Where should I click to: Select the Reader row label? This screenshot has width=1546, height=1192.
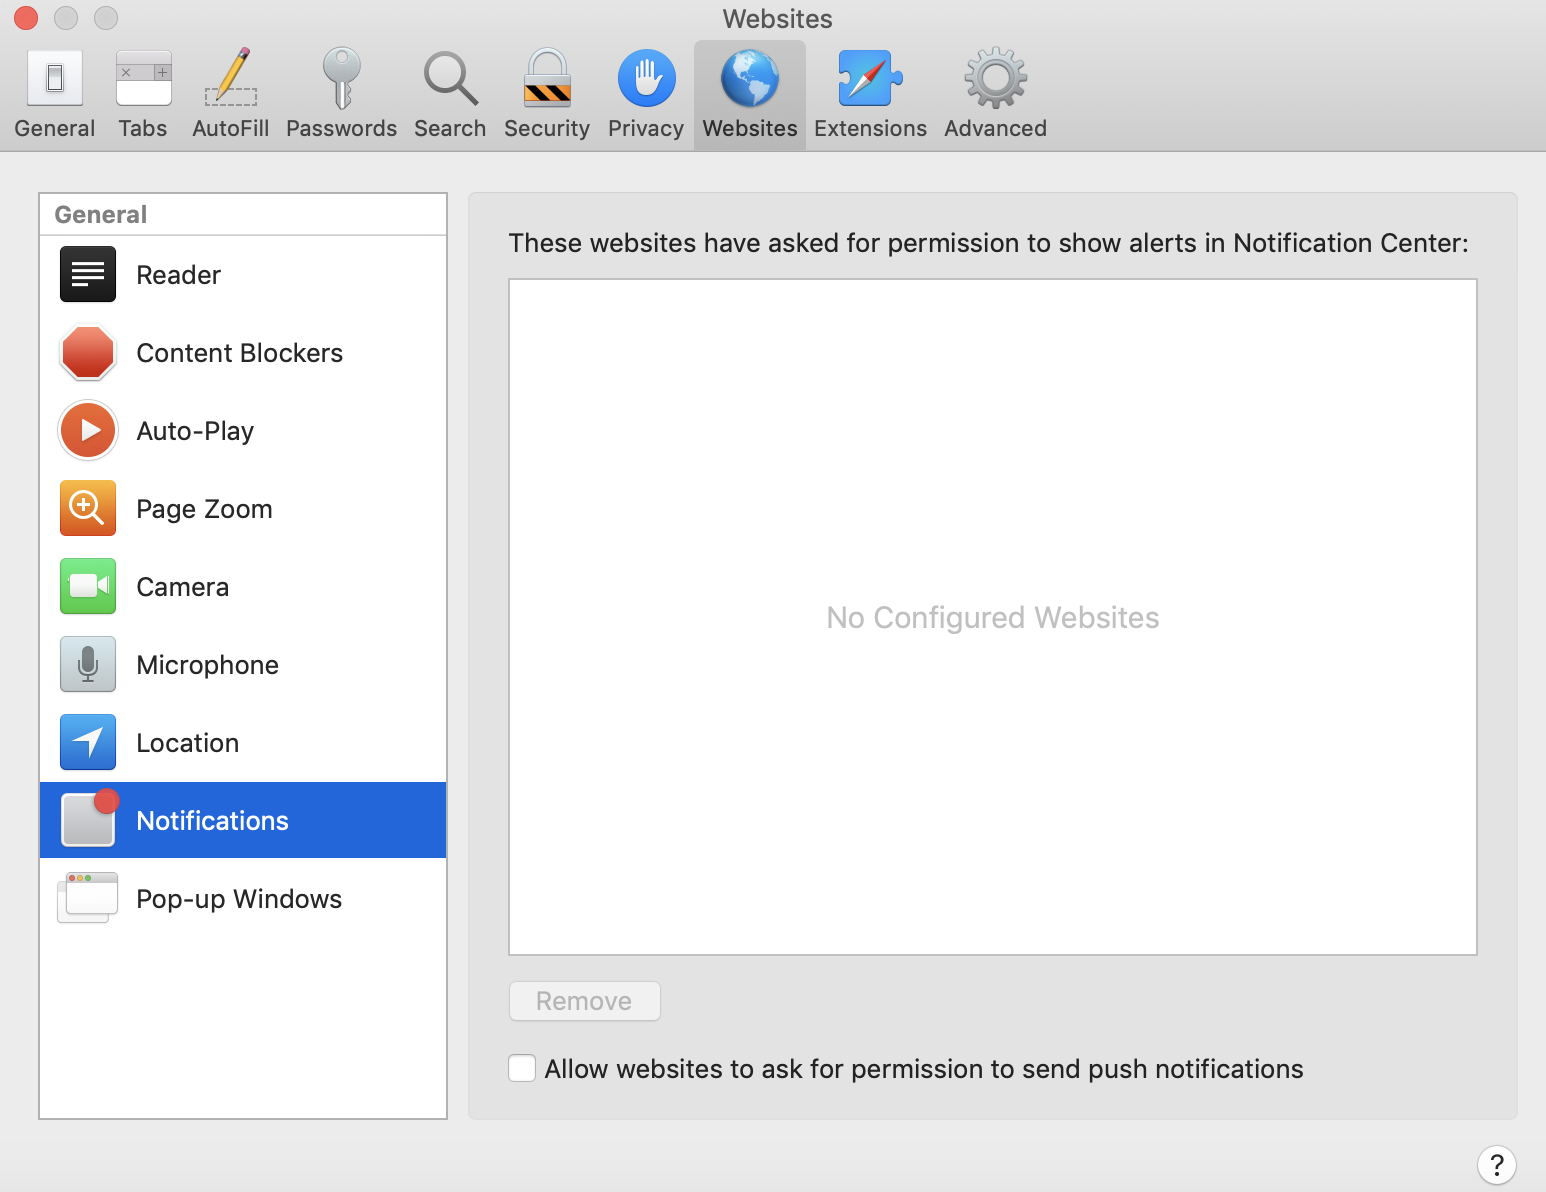178,275
